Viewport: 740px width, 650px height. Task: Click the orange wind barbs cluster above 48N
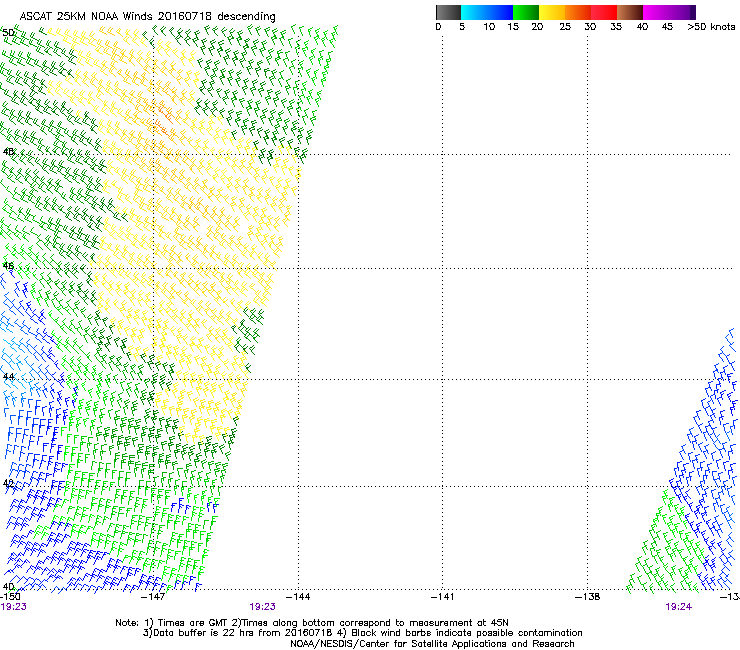[164, 122]
